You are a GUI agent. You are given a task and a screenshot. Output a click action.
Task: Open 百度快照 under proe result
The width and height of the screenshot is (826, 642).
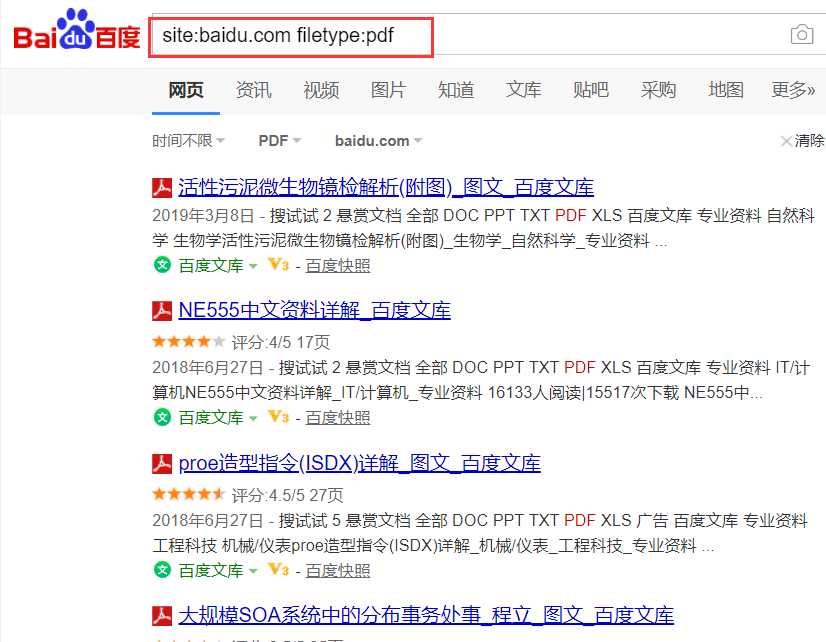338,571
